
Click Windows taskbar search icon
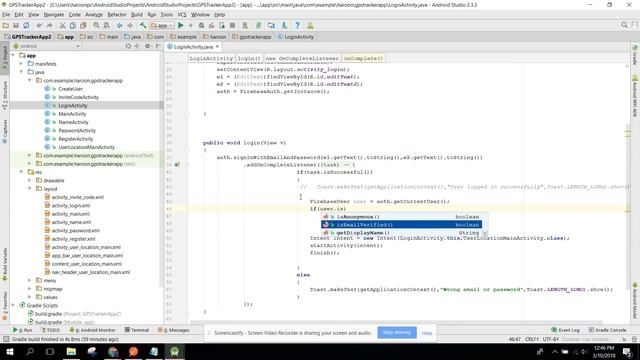[30, 351]
